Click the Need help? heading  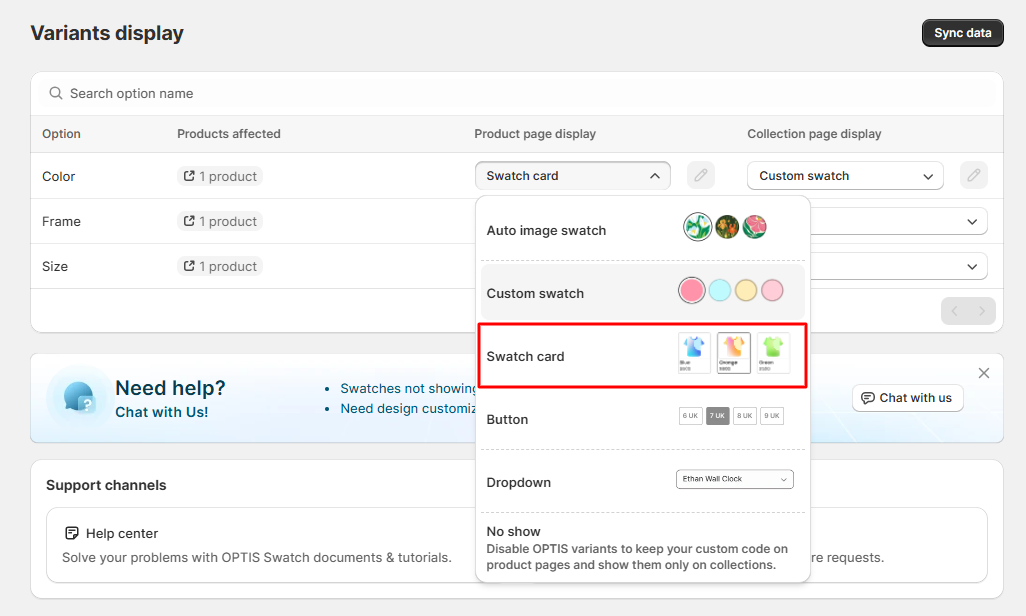point(170,388)
